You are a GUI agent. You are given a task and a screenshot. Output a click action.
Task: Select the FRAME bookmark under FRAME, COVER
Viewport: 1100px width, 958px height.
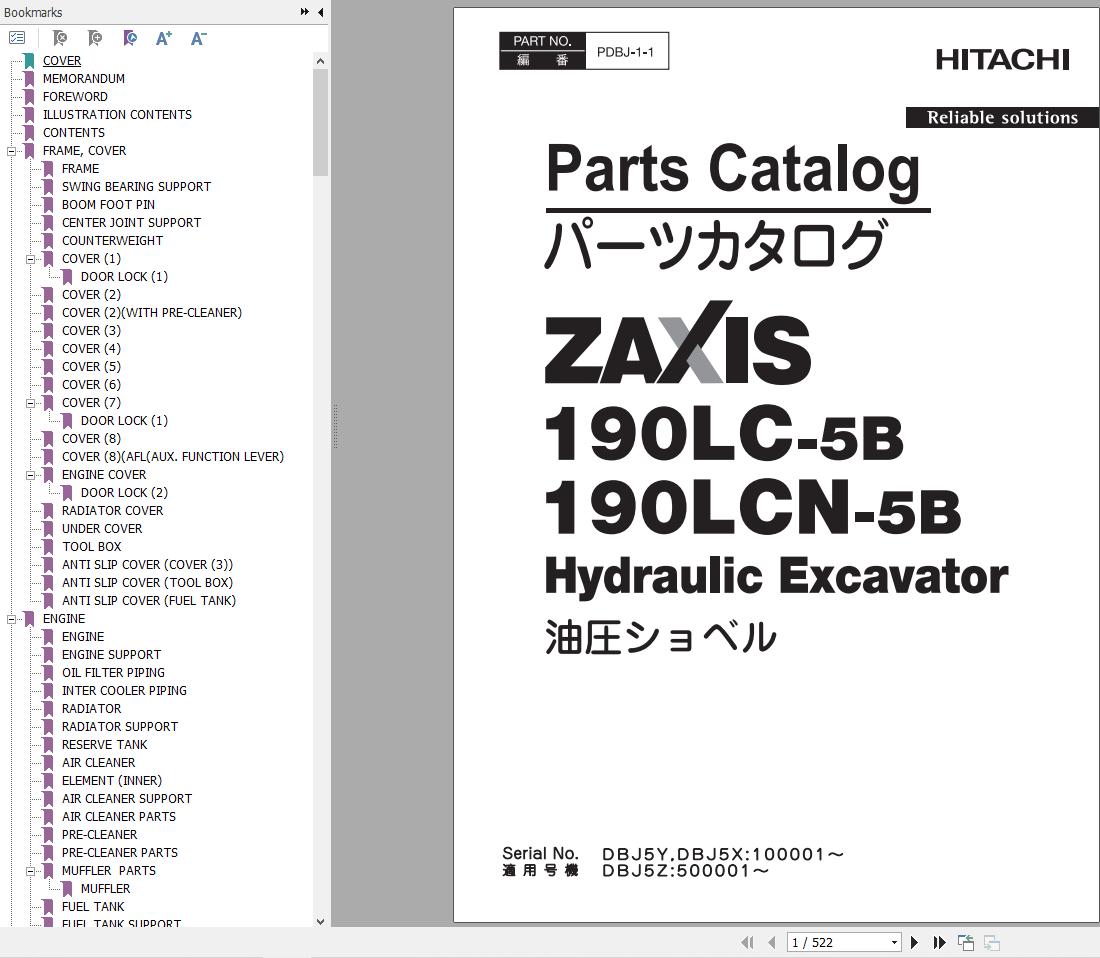(80, 168)
